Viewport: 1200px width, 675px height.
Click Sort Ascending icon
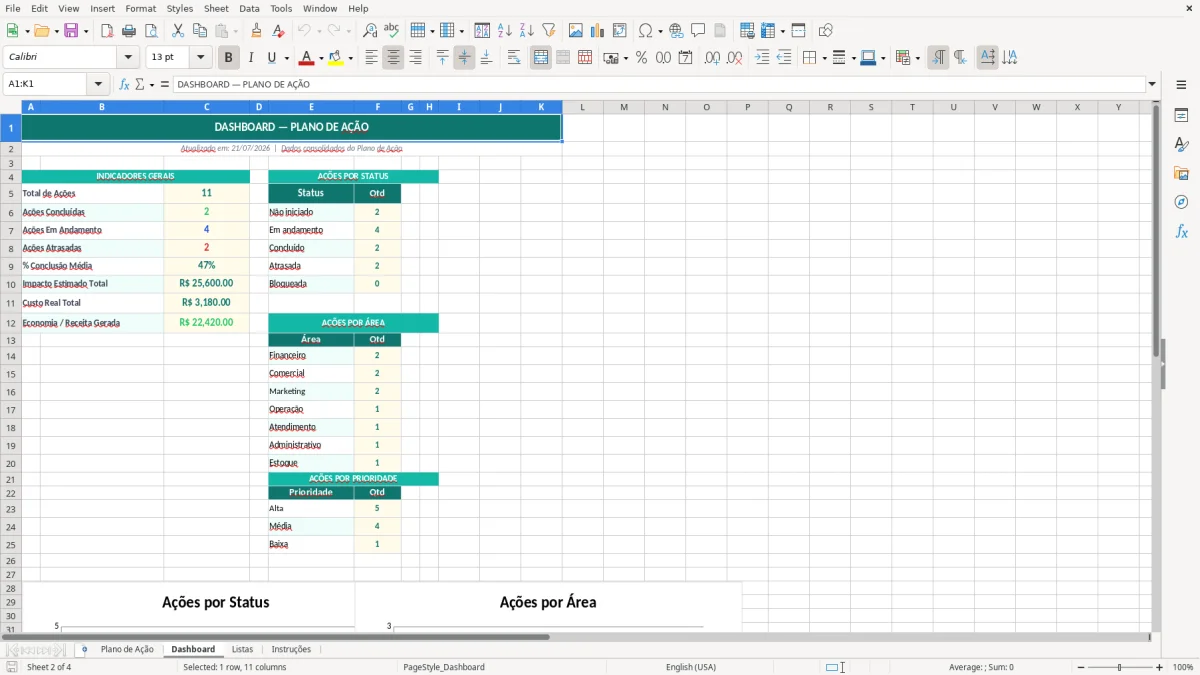point(505,31)
